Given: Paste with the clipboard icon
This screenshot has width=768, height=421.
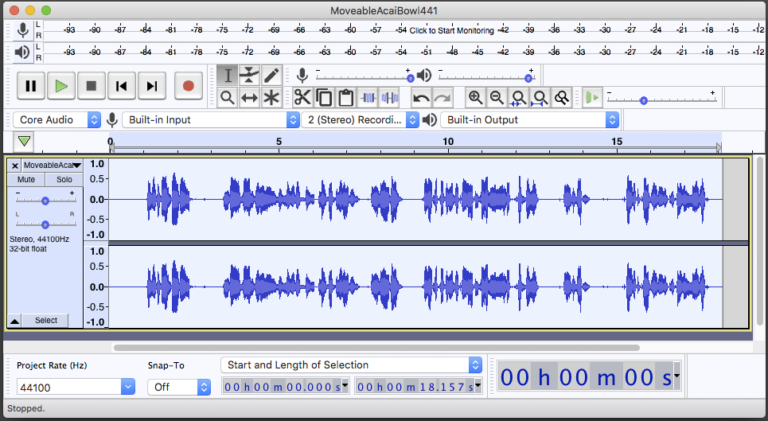Looking at the screenshot, I should [346, 97].
